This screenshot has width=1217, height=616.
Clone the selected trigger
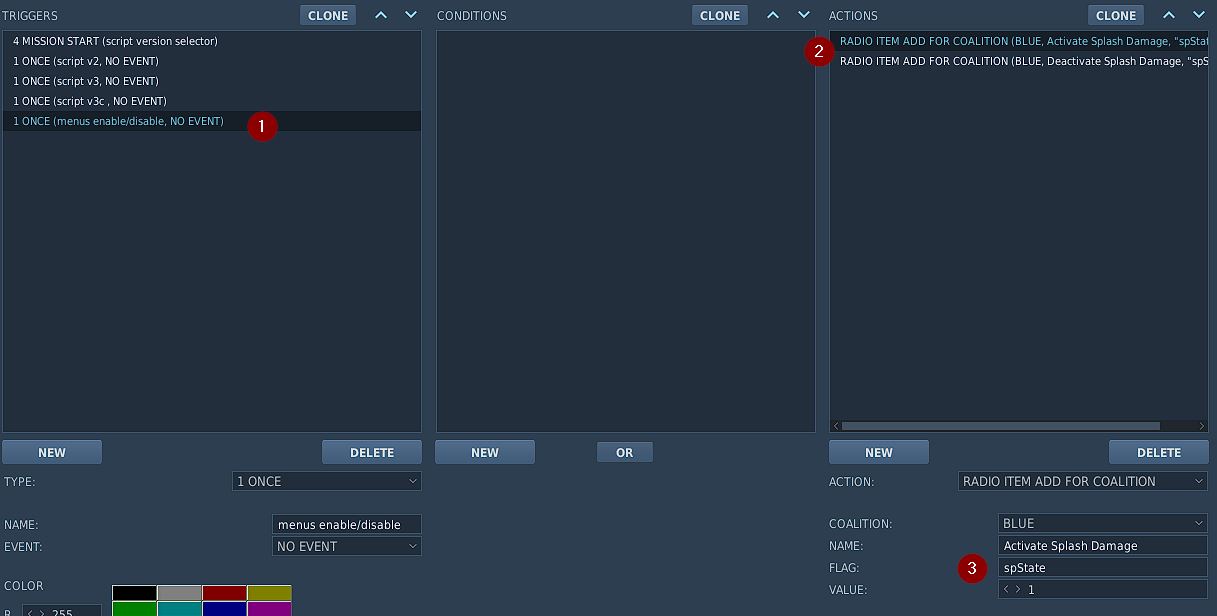(x=328, y=15)
